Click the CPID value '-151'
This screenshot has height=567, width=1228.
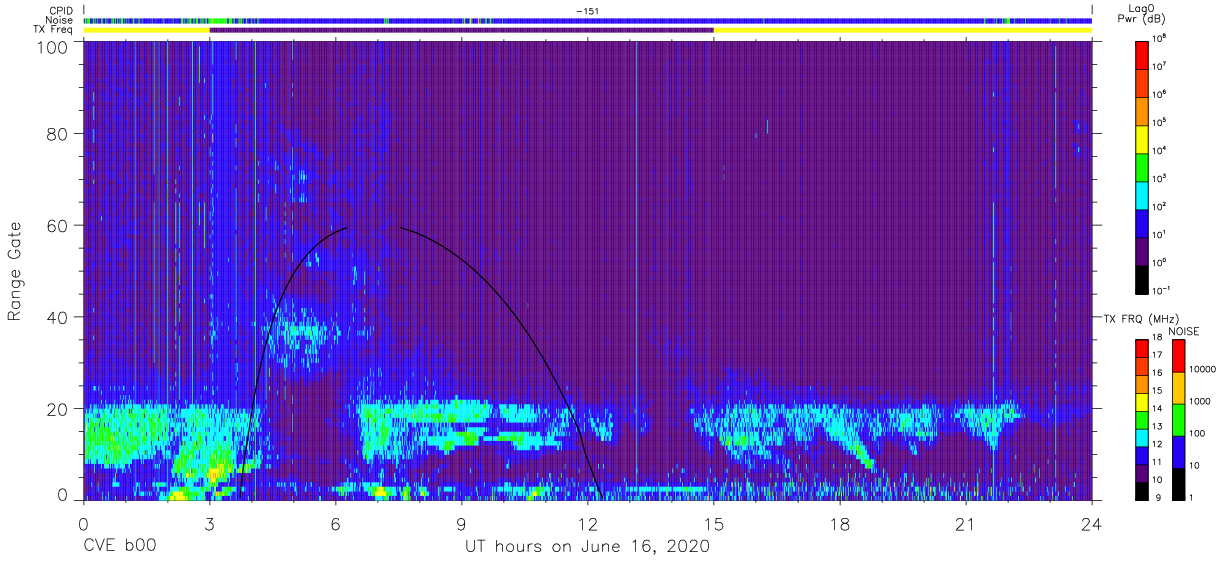(x=587, y=11)
